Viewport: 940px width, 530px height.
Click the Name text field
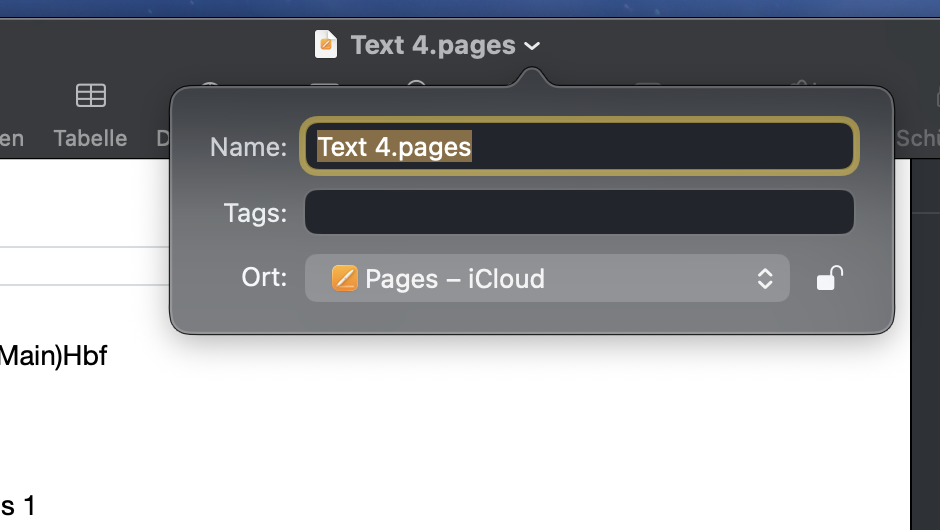(579, 147)
